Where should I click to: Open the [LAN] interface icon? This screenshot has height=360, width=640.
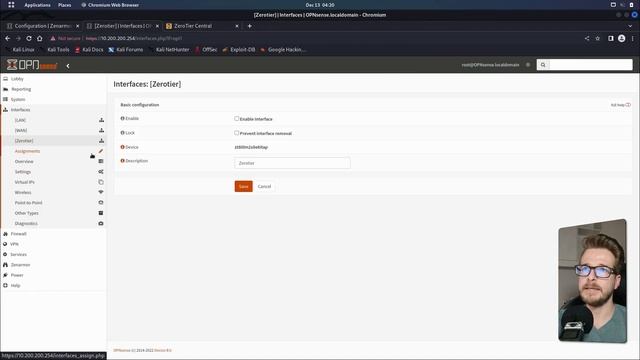point(101,120)
